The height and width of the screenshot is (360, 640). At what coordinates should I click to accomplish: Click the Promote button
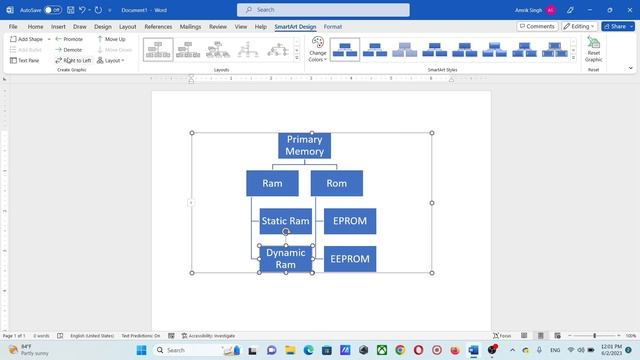tap(69, 39)
